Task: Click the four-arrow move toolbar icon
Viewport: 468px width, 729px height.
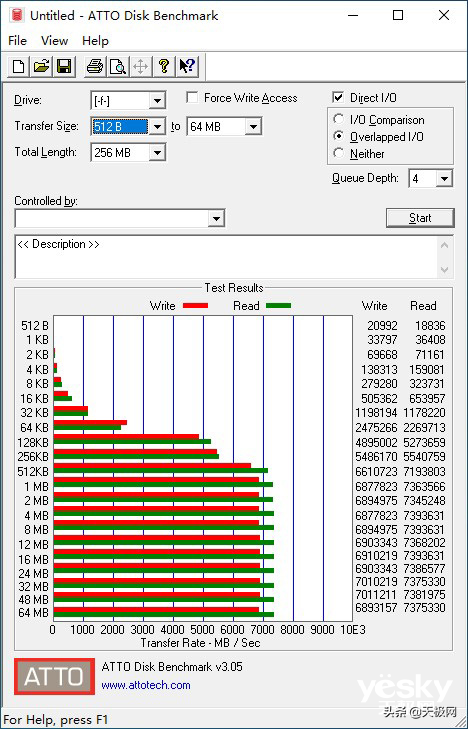Action: pos(140,66)
